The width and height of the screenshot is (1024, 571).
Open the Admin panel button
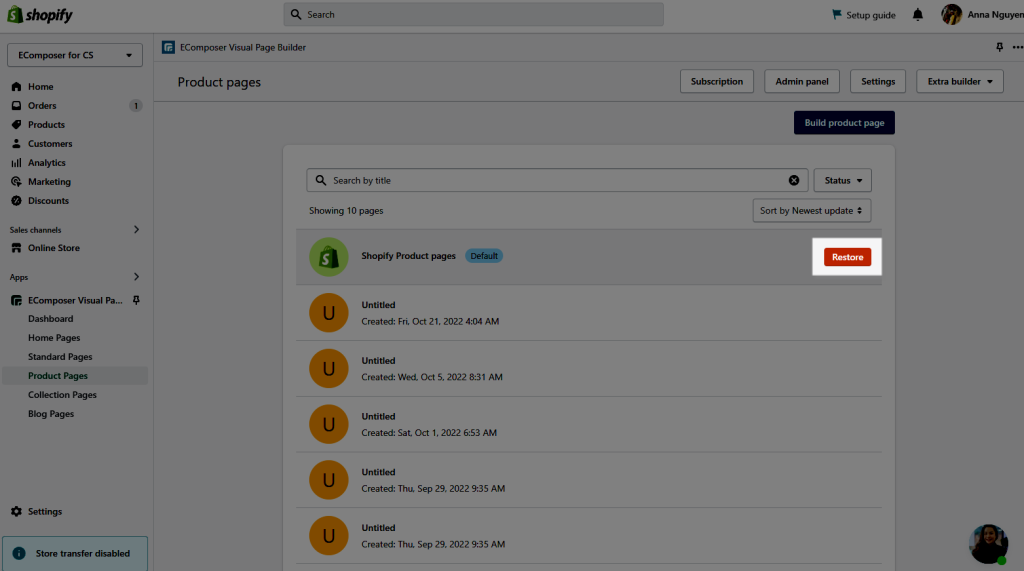pos(802,81)
